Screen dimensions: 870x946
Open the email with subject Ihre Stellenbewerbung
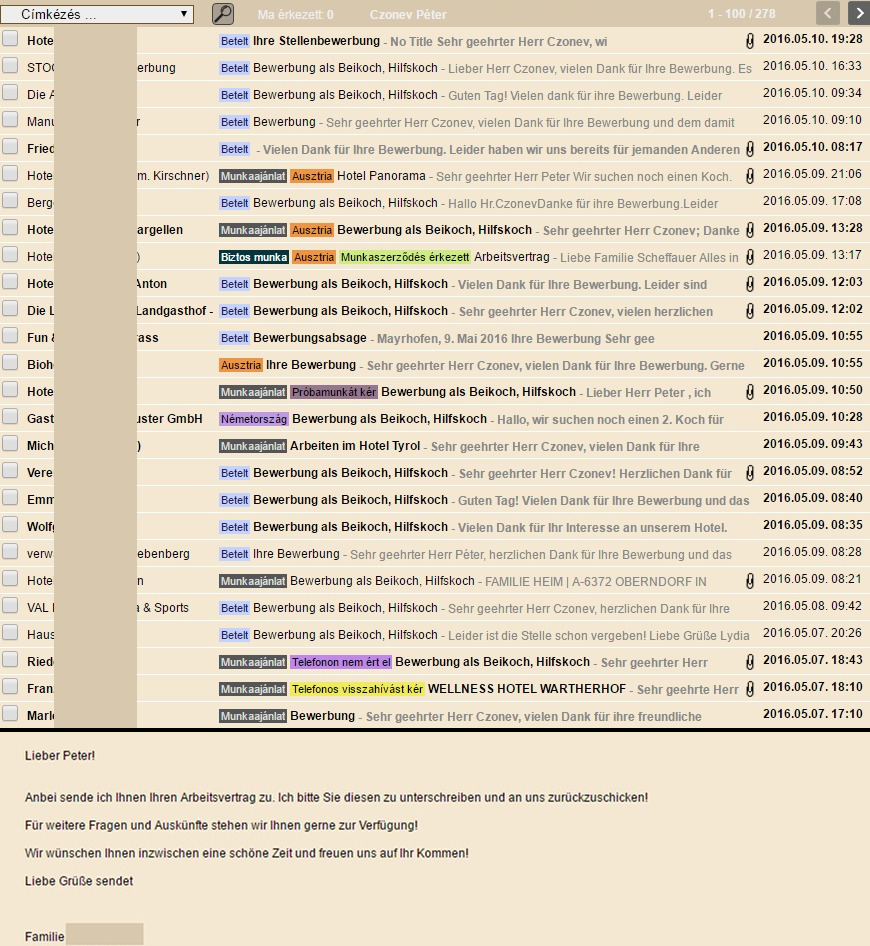tap(316, 41)
